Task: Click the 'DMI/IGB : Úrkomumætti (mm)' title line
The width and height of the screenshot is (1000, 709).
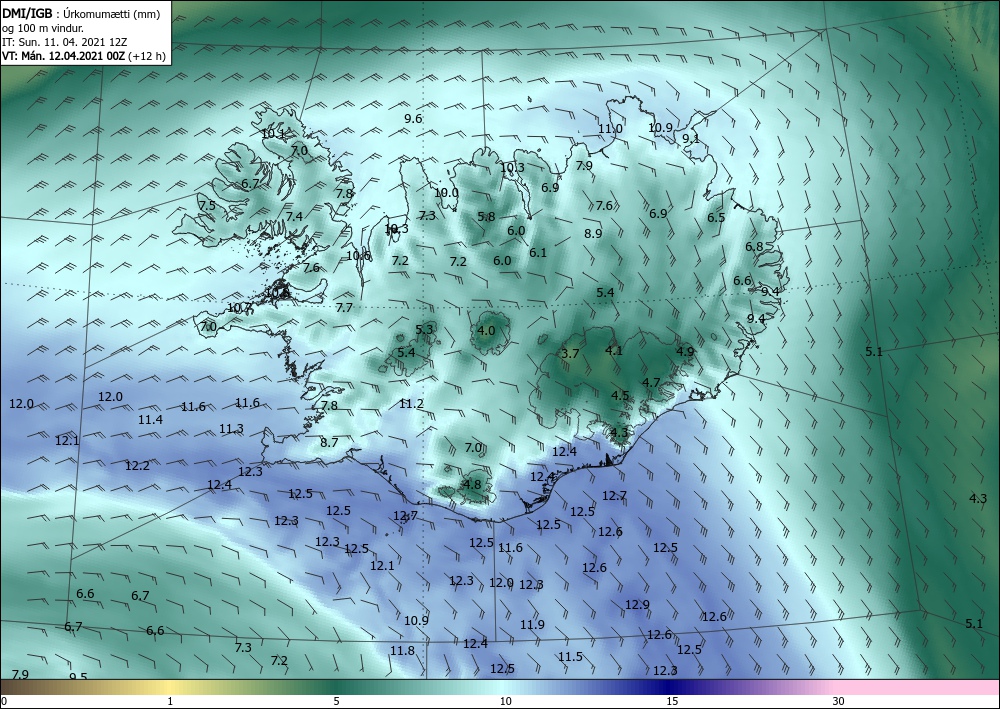Action: pos(80,14)
